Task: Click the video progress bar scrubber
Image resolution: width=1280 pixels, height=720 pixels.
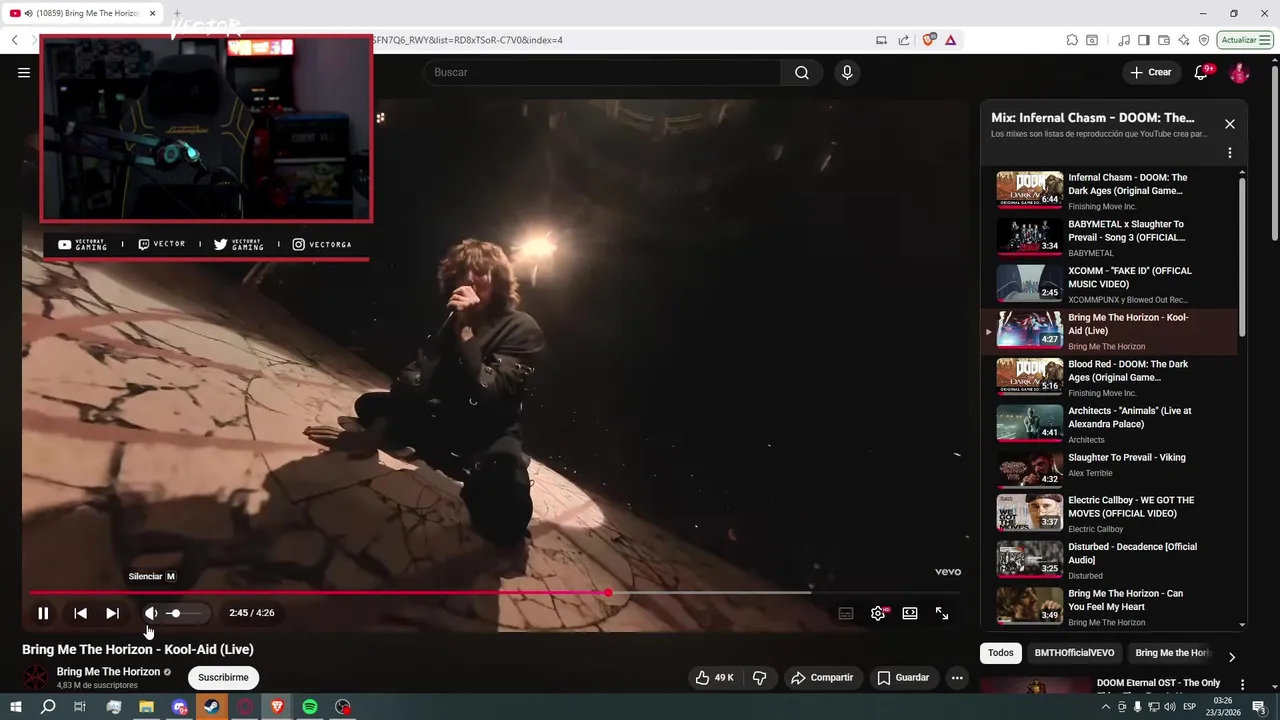Action: (x=608, y=593)
